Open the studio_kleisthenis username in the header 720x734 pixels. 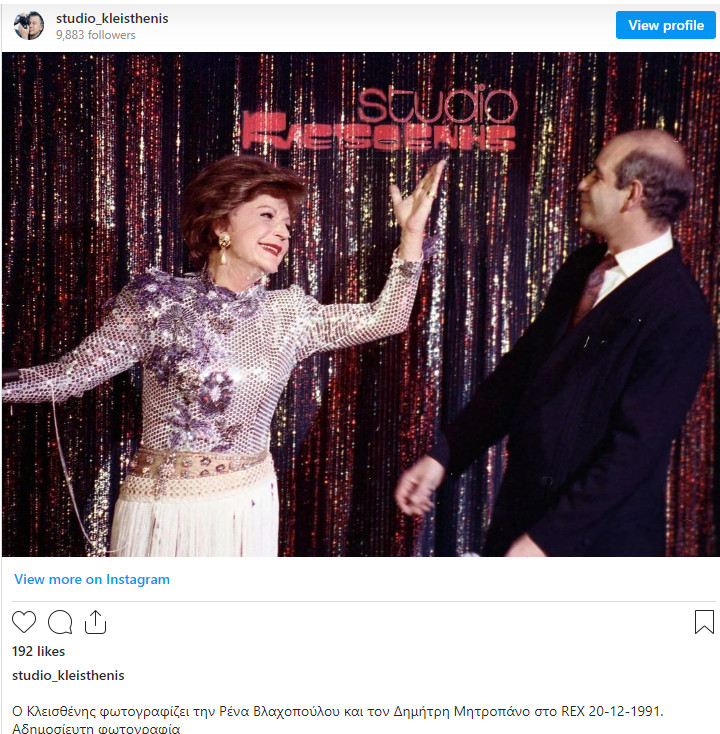point(112,19)
